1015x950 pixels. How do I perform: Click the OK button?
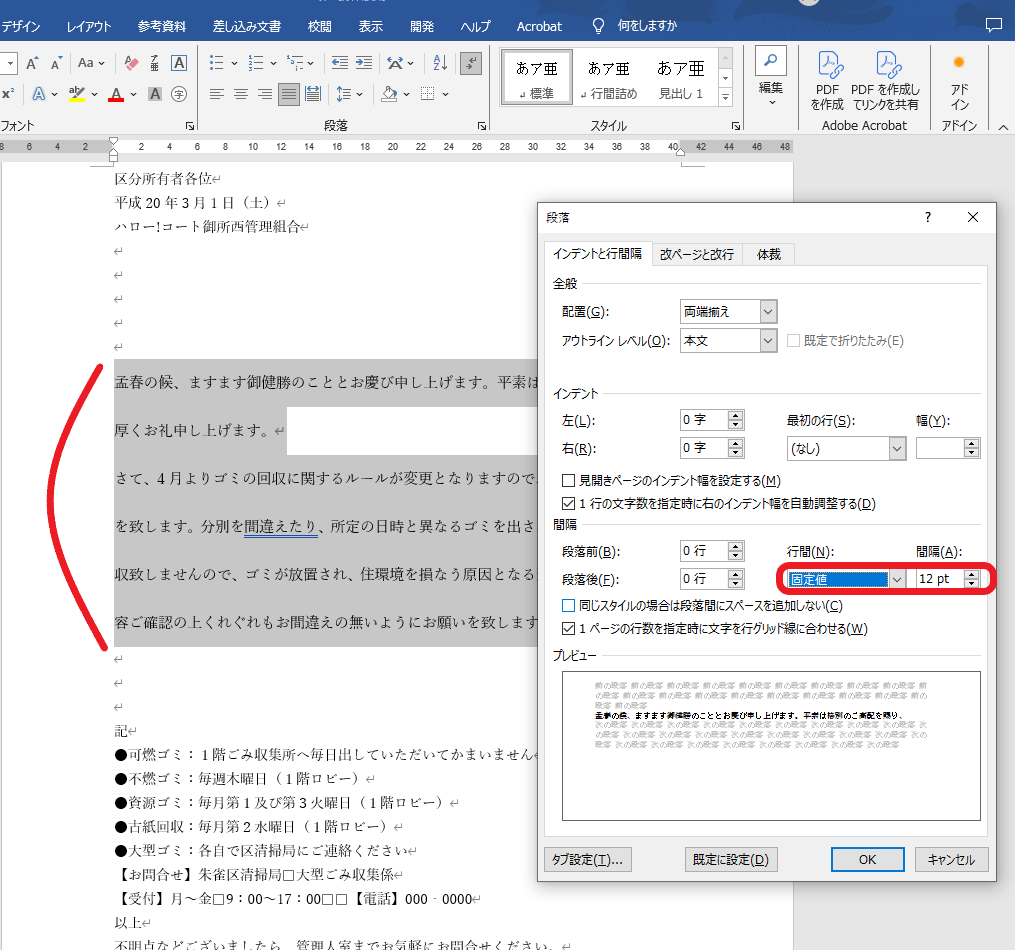[x=867, y=859]
